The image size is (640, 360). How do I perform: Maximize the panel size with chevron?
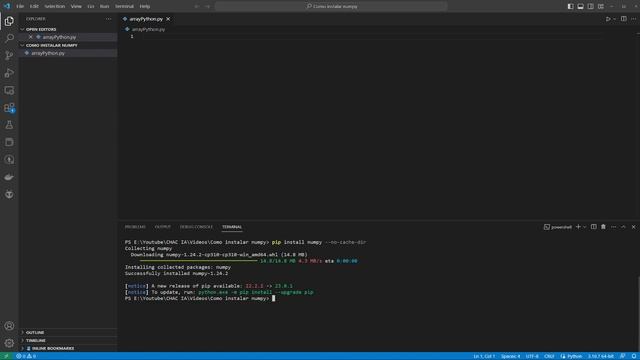[x=623, y=227]
